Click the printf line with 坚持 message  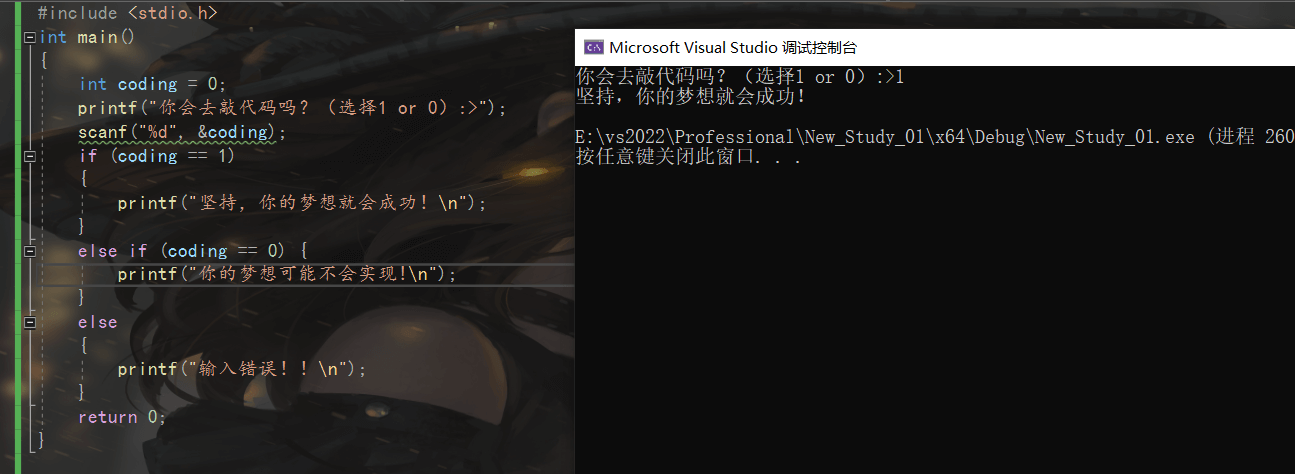[301, 203]
